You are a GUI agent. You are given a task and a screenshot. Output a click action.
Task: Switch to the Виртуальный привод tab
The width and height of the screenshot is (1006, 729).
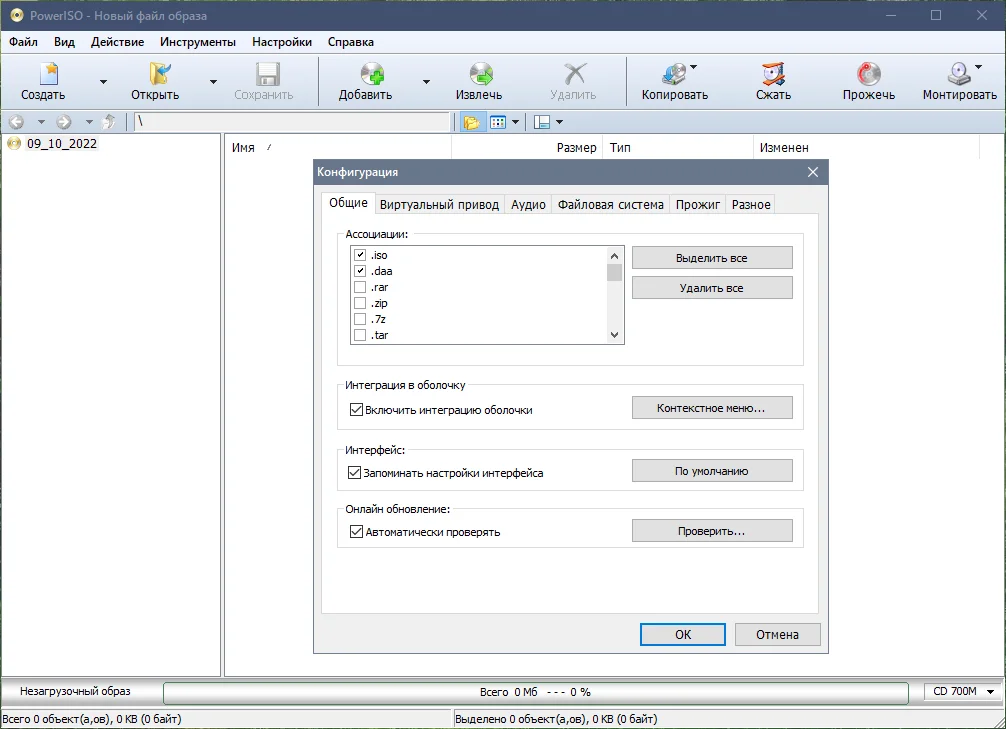click(439, 205)
